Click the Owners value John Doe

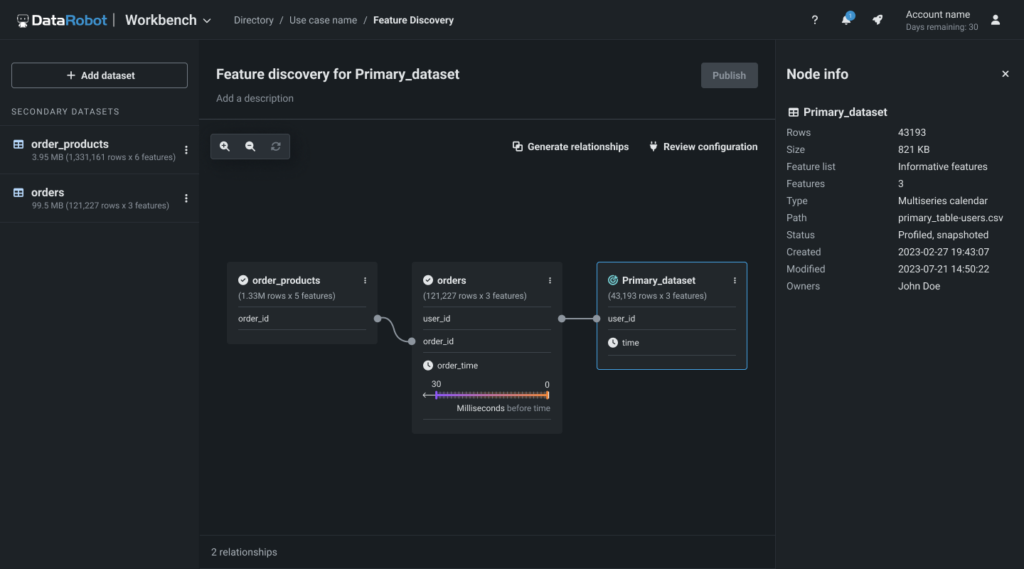pyautogui.click(x=919, y=286)
